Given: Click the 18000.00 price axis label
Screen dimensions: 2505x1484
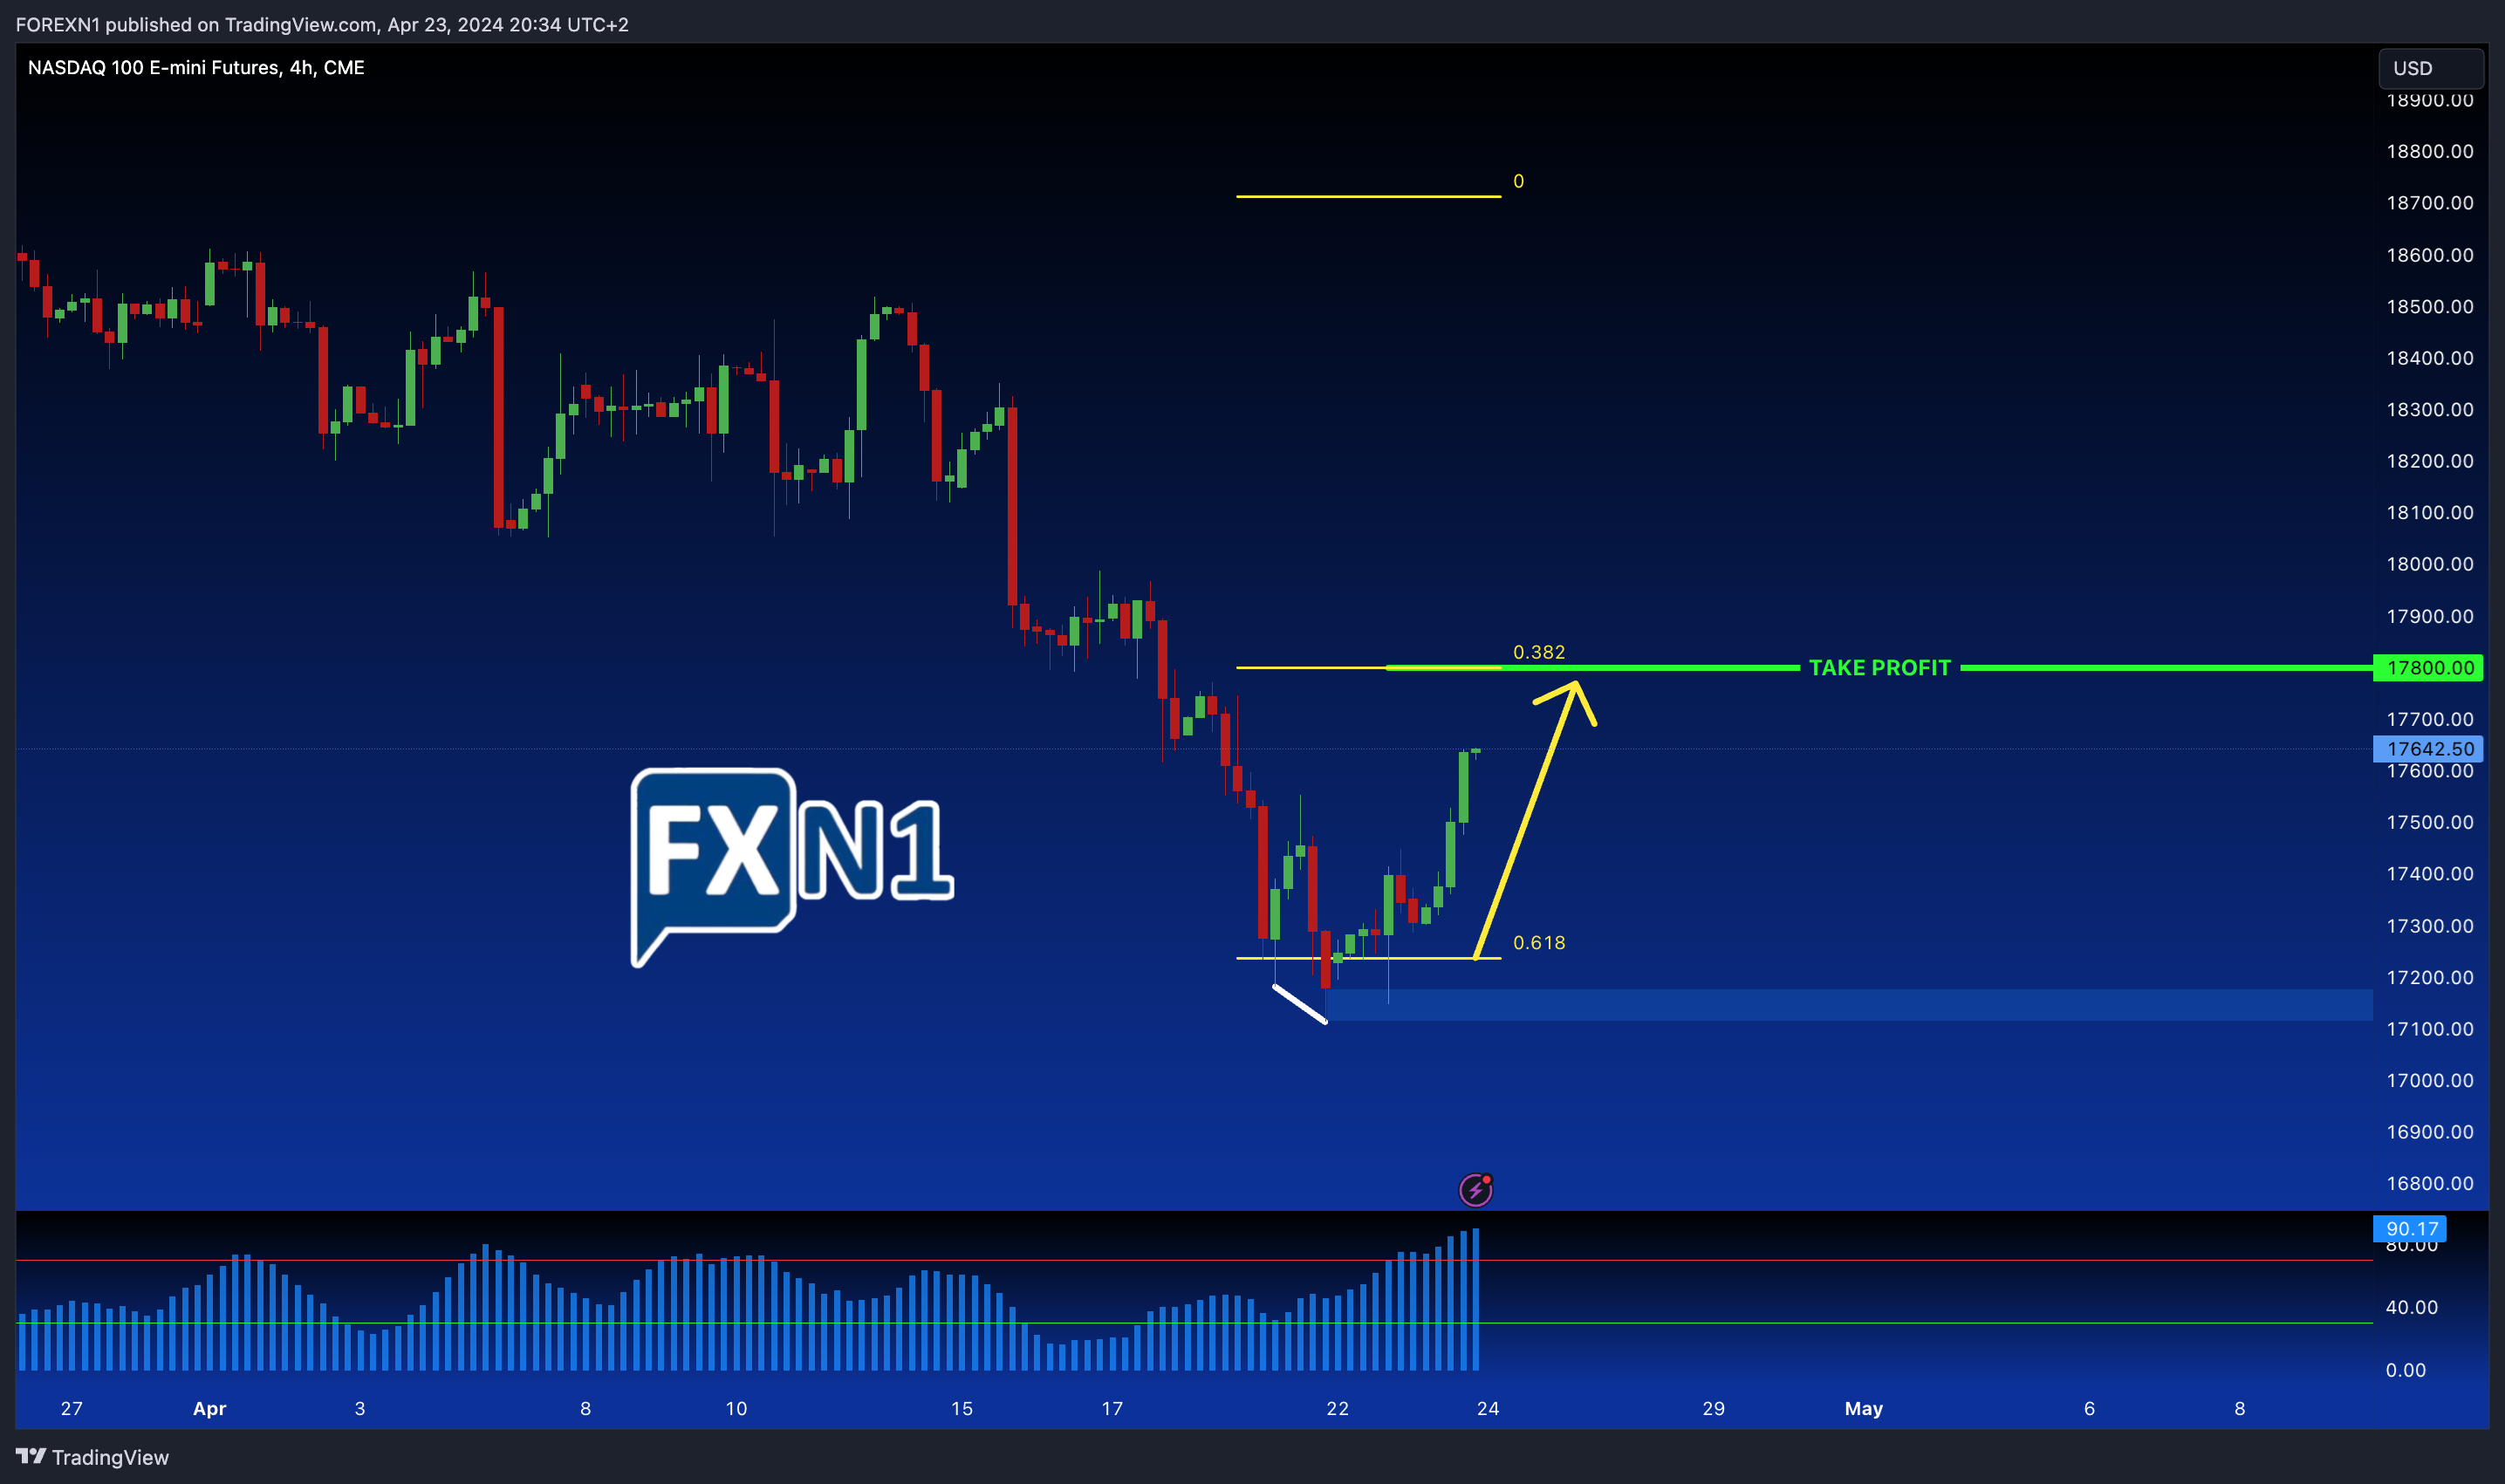Looking at the screenshot, I should [2429, 564].
